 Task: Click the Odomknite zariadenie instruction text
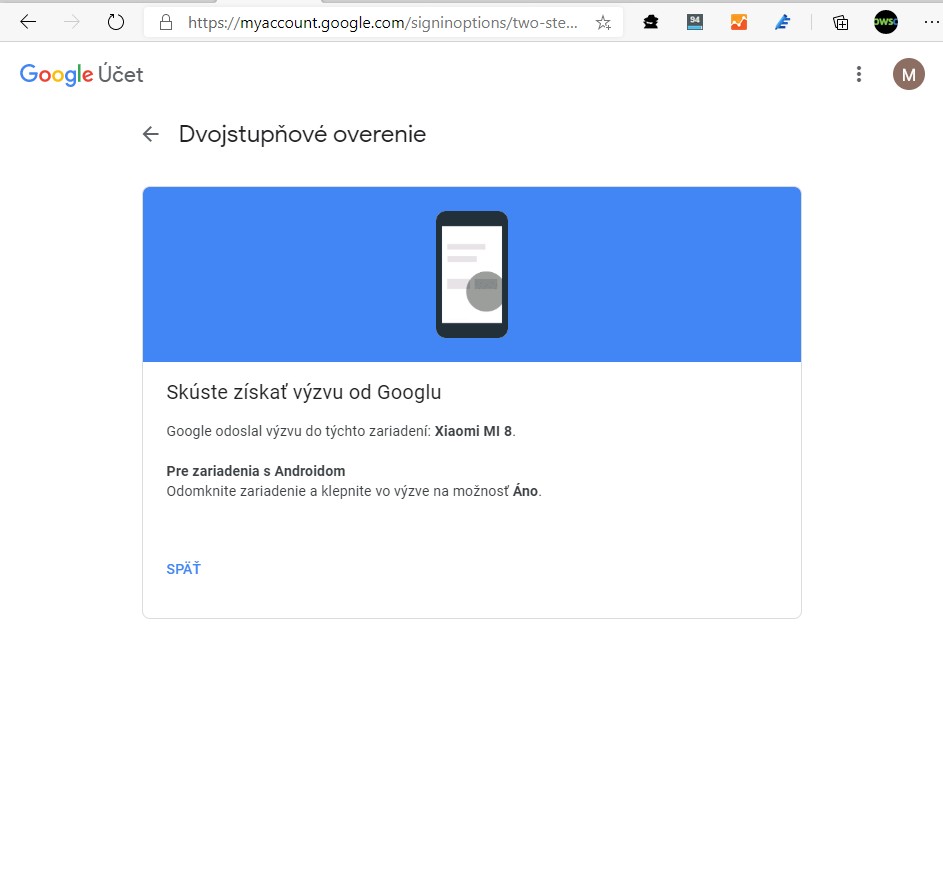(x=354, y=491)
